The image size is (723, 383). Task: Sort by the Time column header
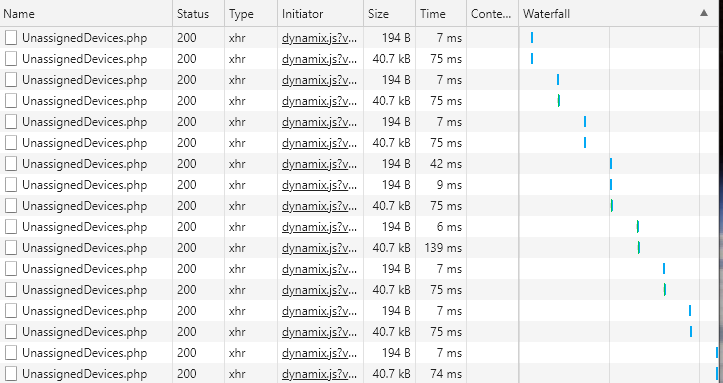coord(441,14)
